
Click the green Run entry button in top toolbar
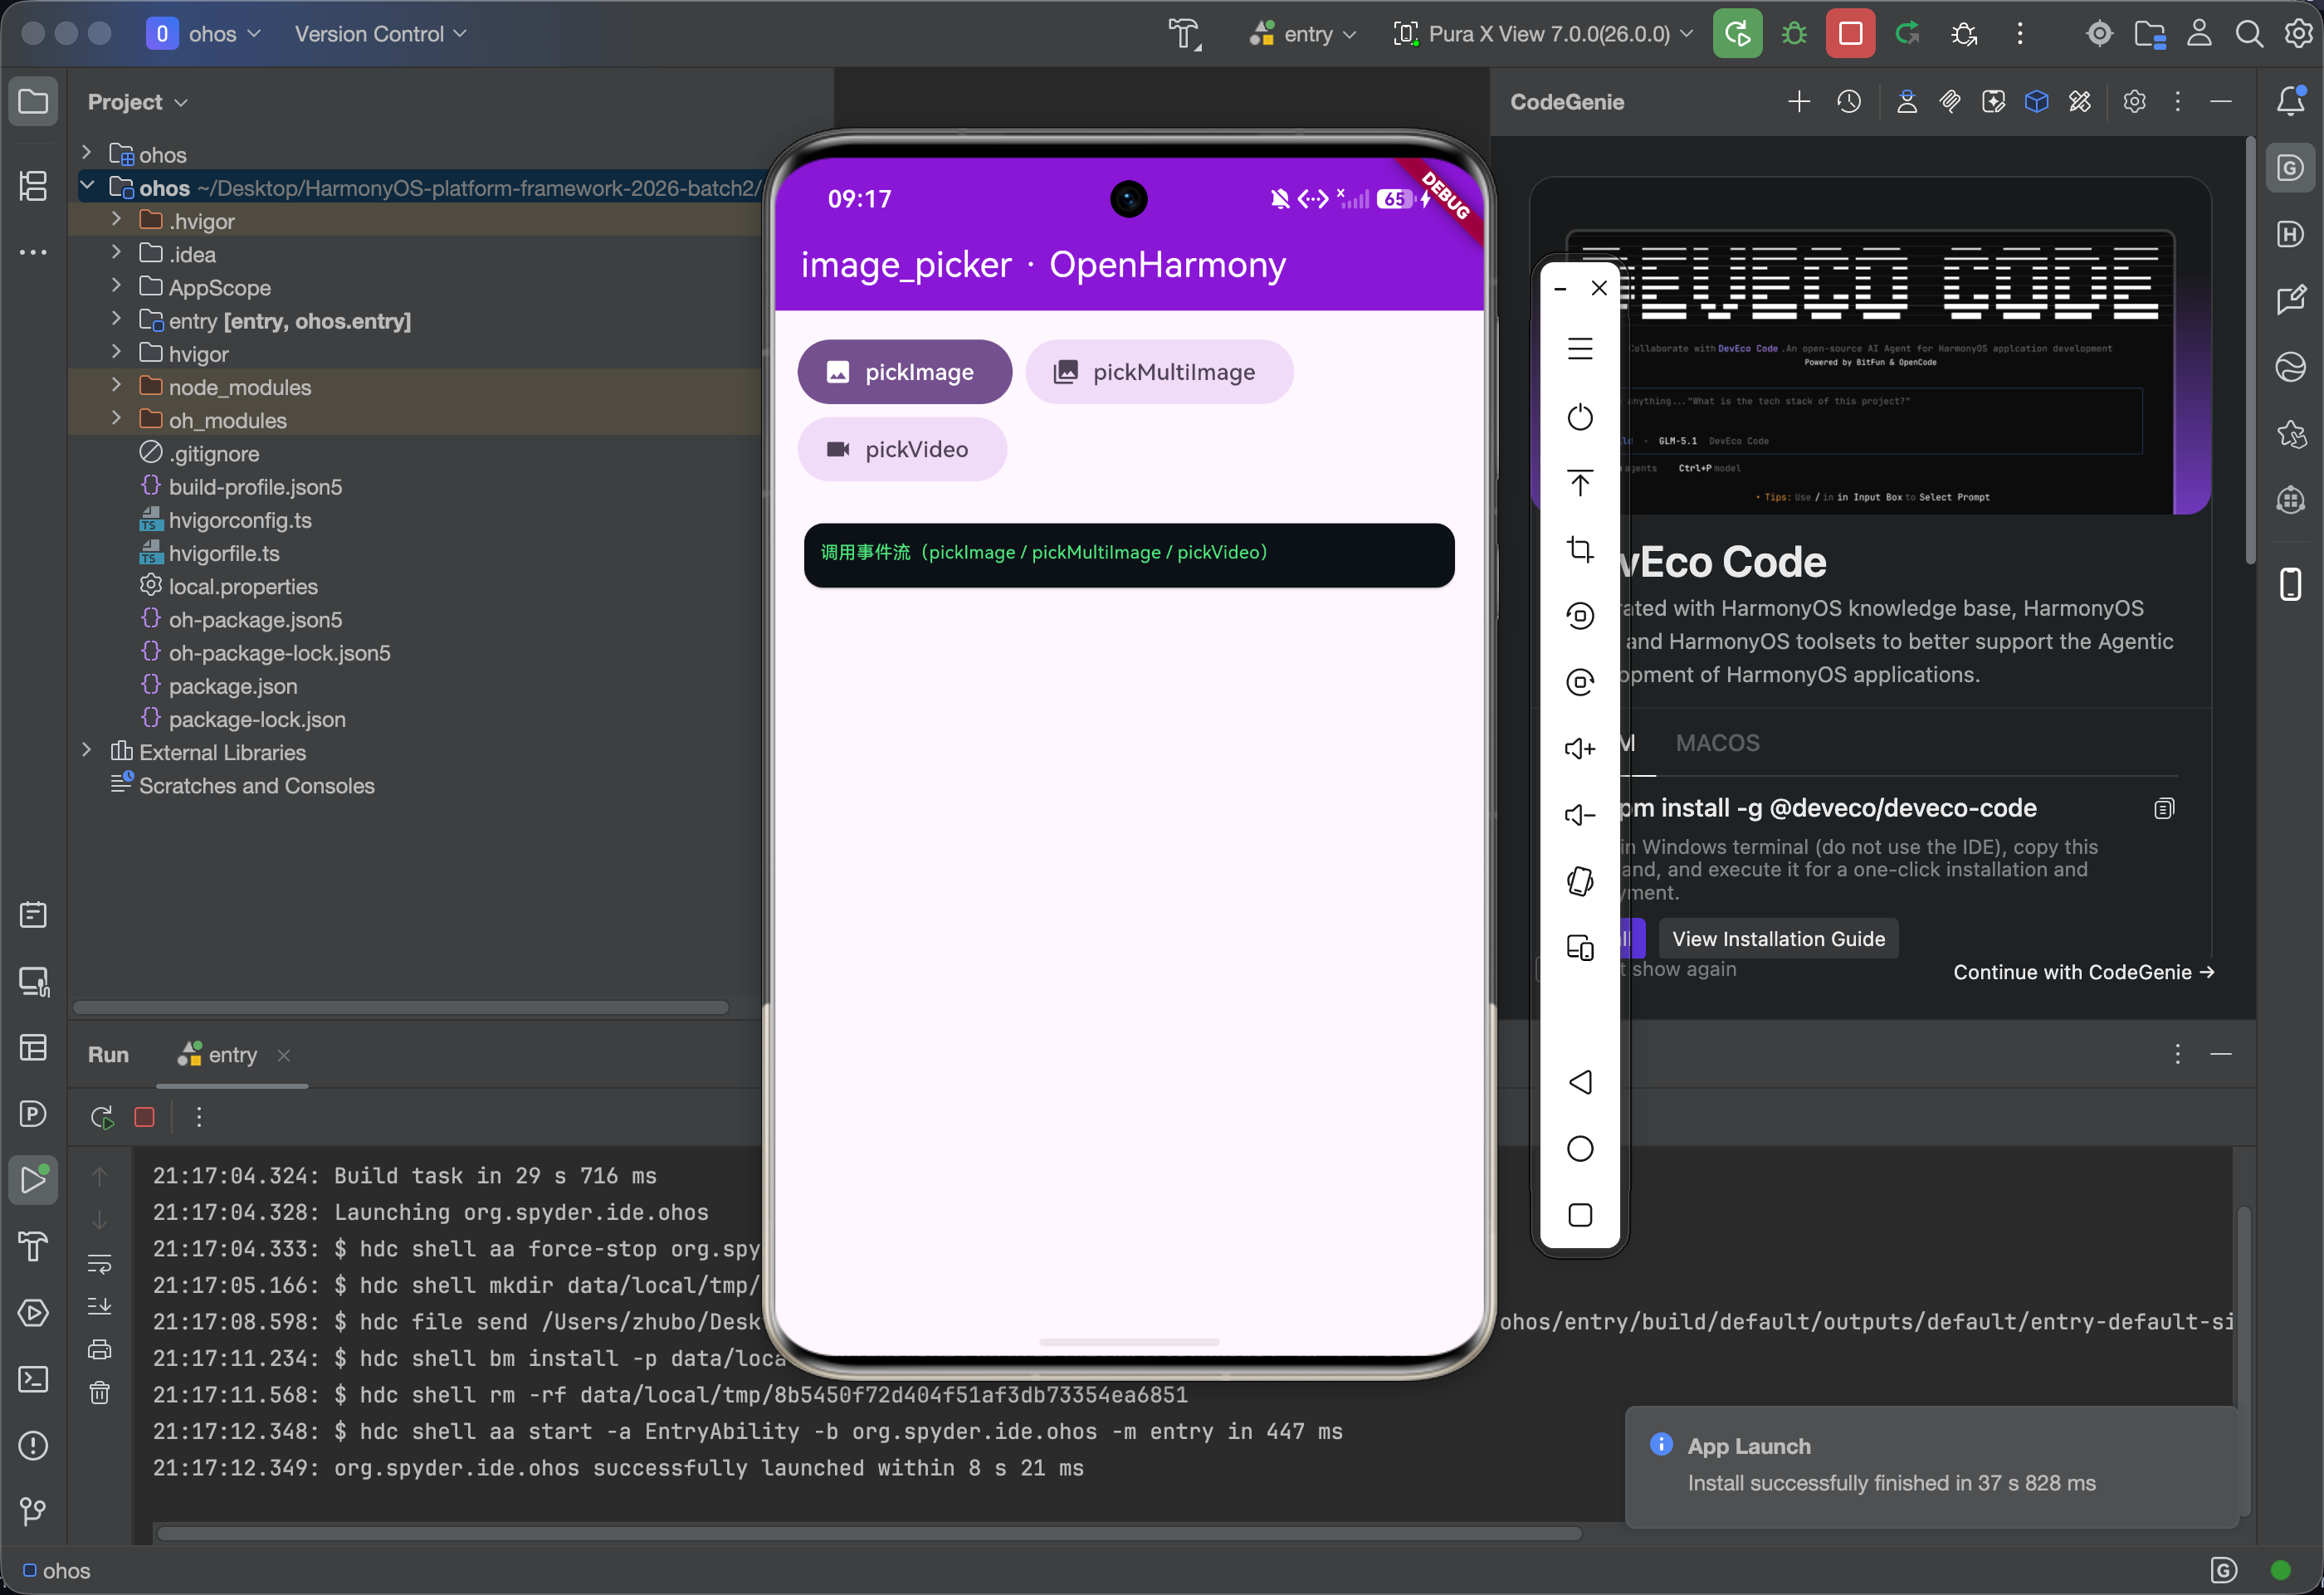1737,34
